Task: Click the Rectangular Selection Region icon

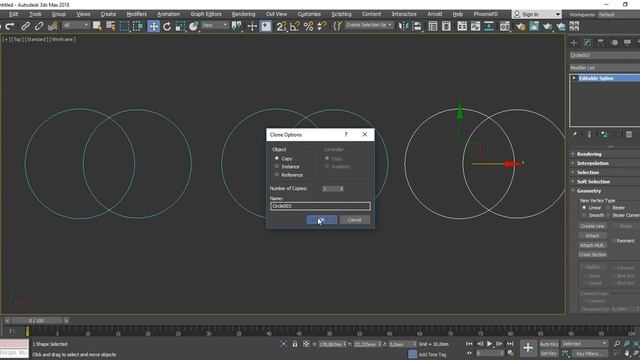Action: [124, 27]
